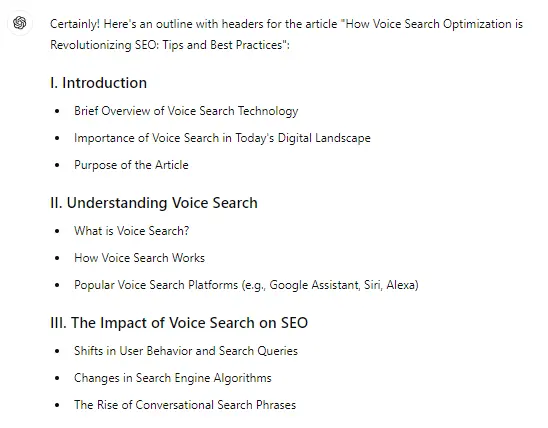The height and width of the screenshot is (428, 548).
Task: Click the bullet dot before 'Purpose of the Article'
Action: pyautogui.click(x=57, y=165)
